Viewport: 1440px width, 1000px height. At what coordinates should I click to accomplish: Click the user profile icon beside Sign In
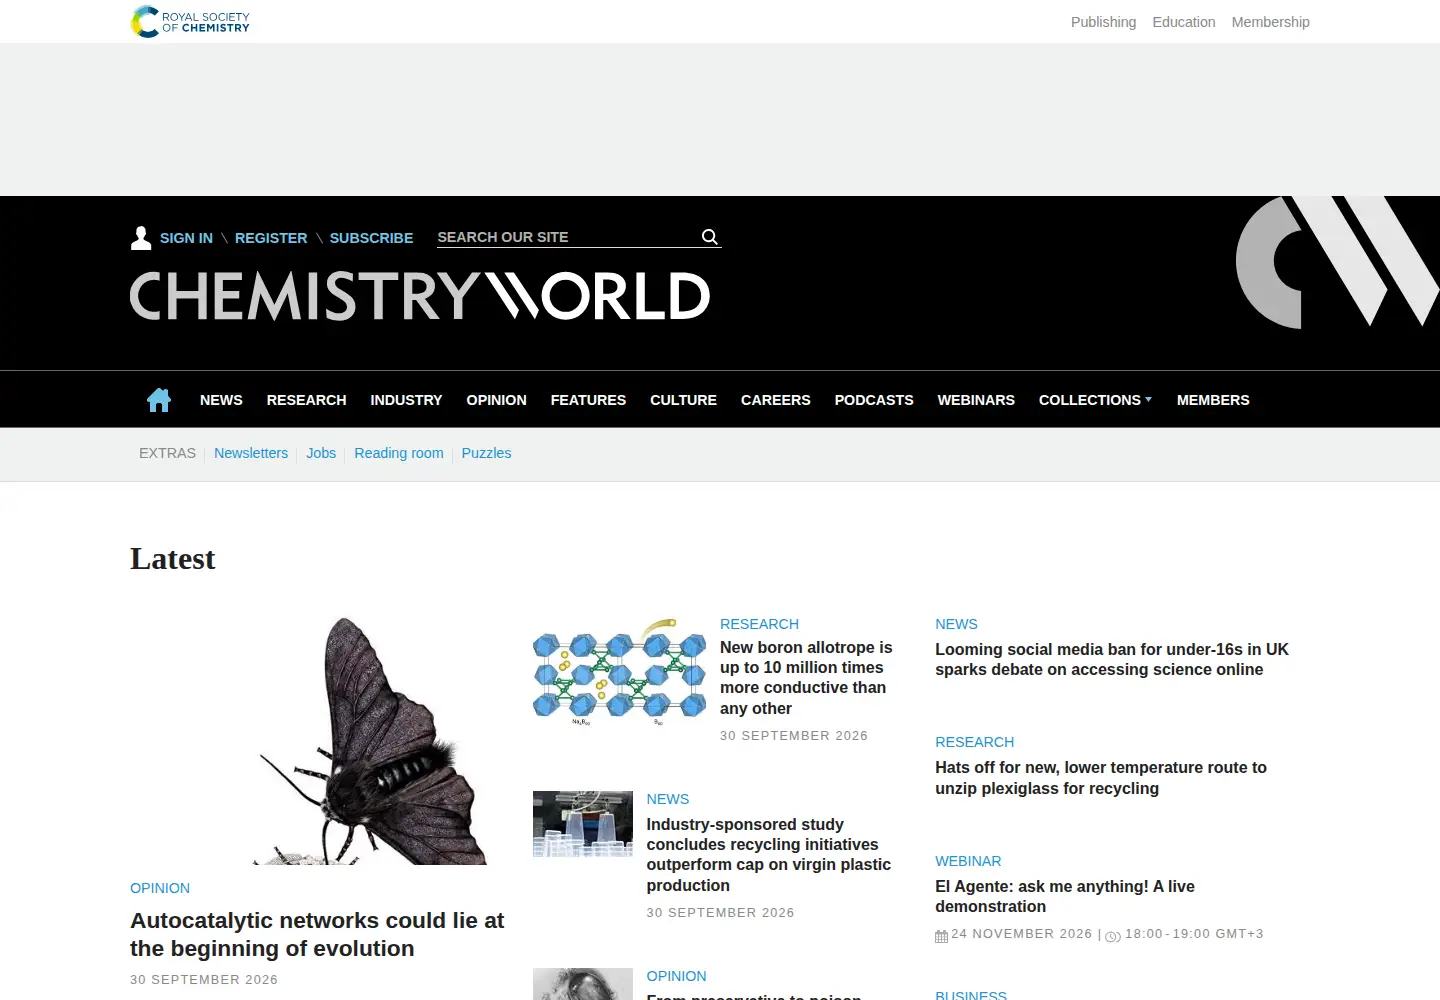click(x=141, y=238)
